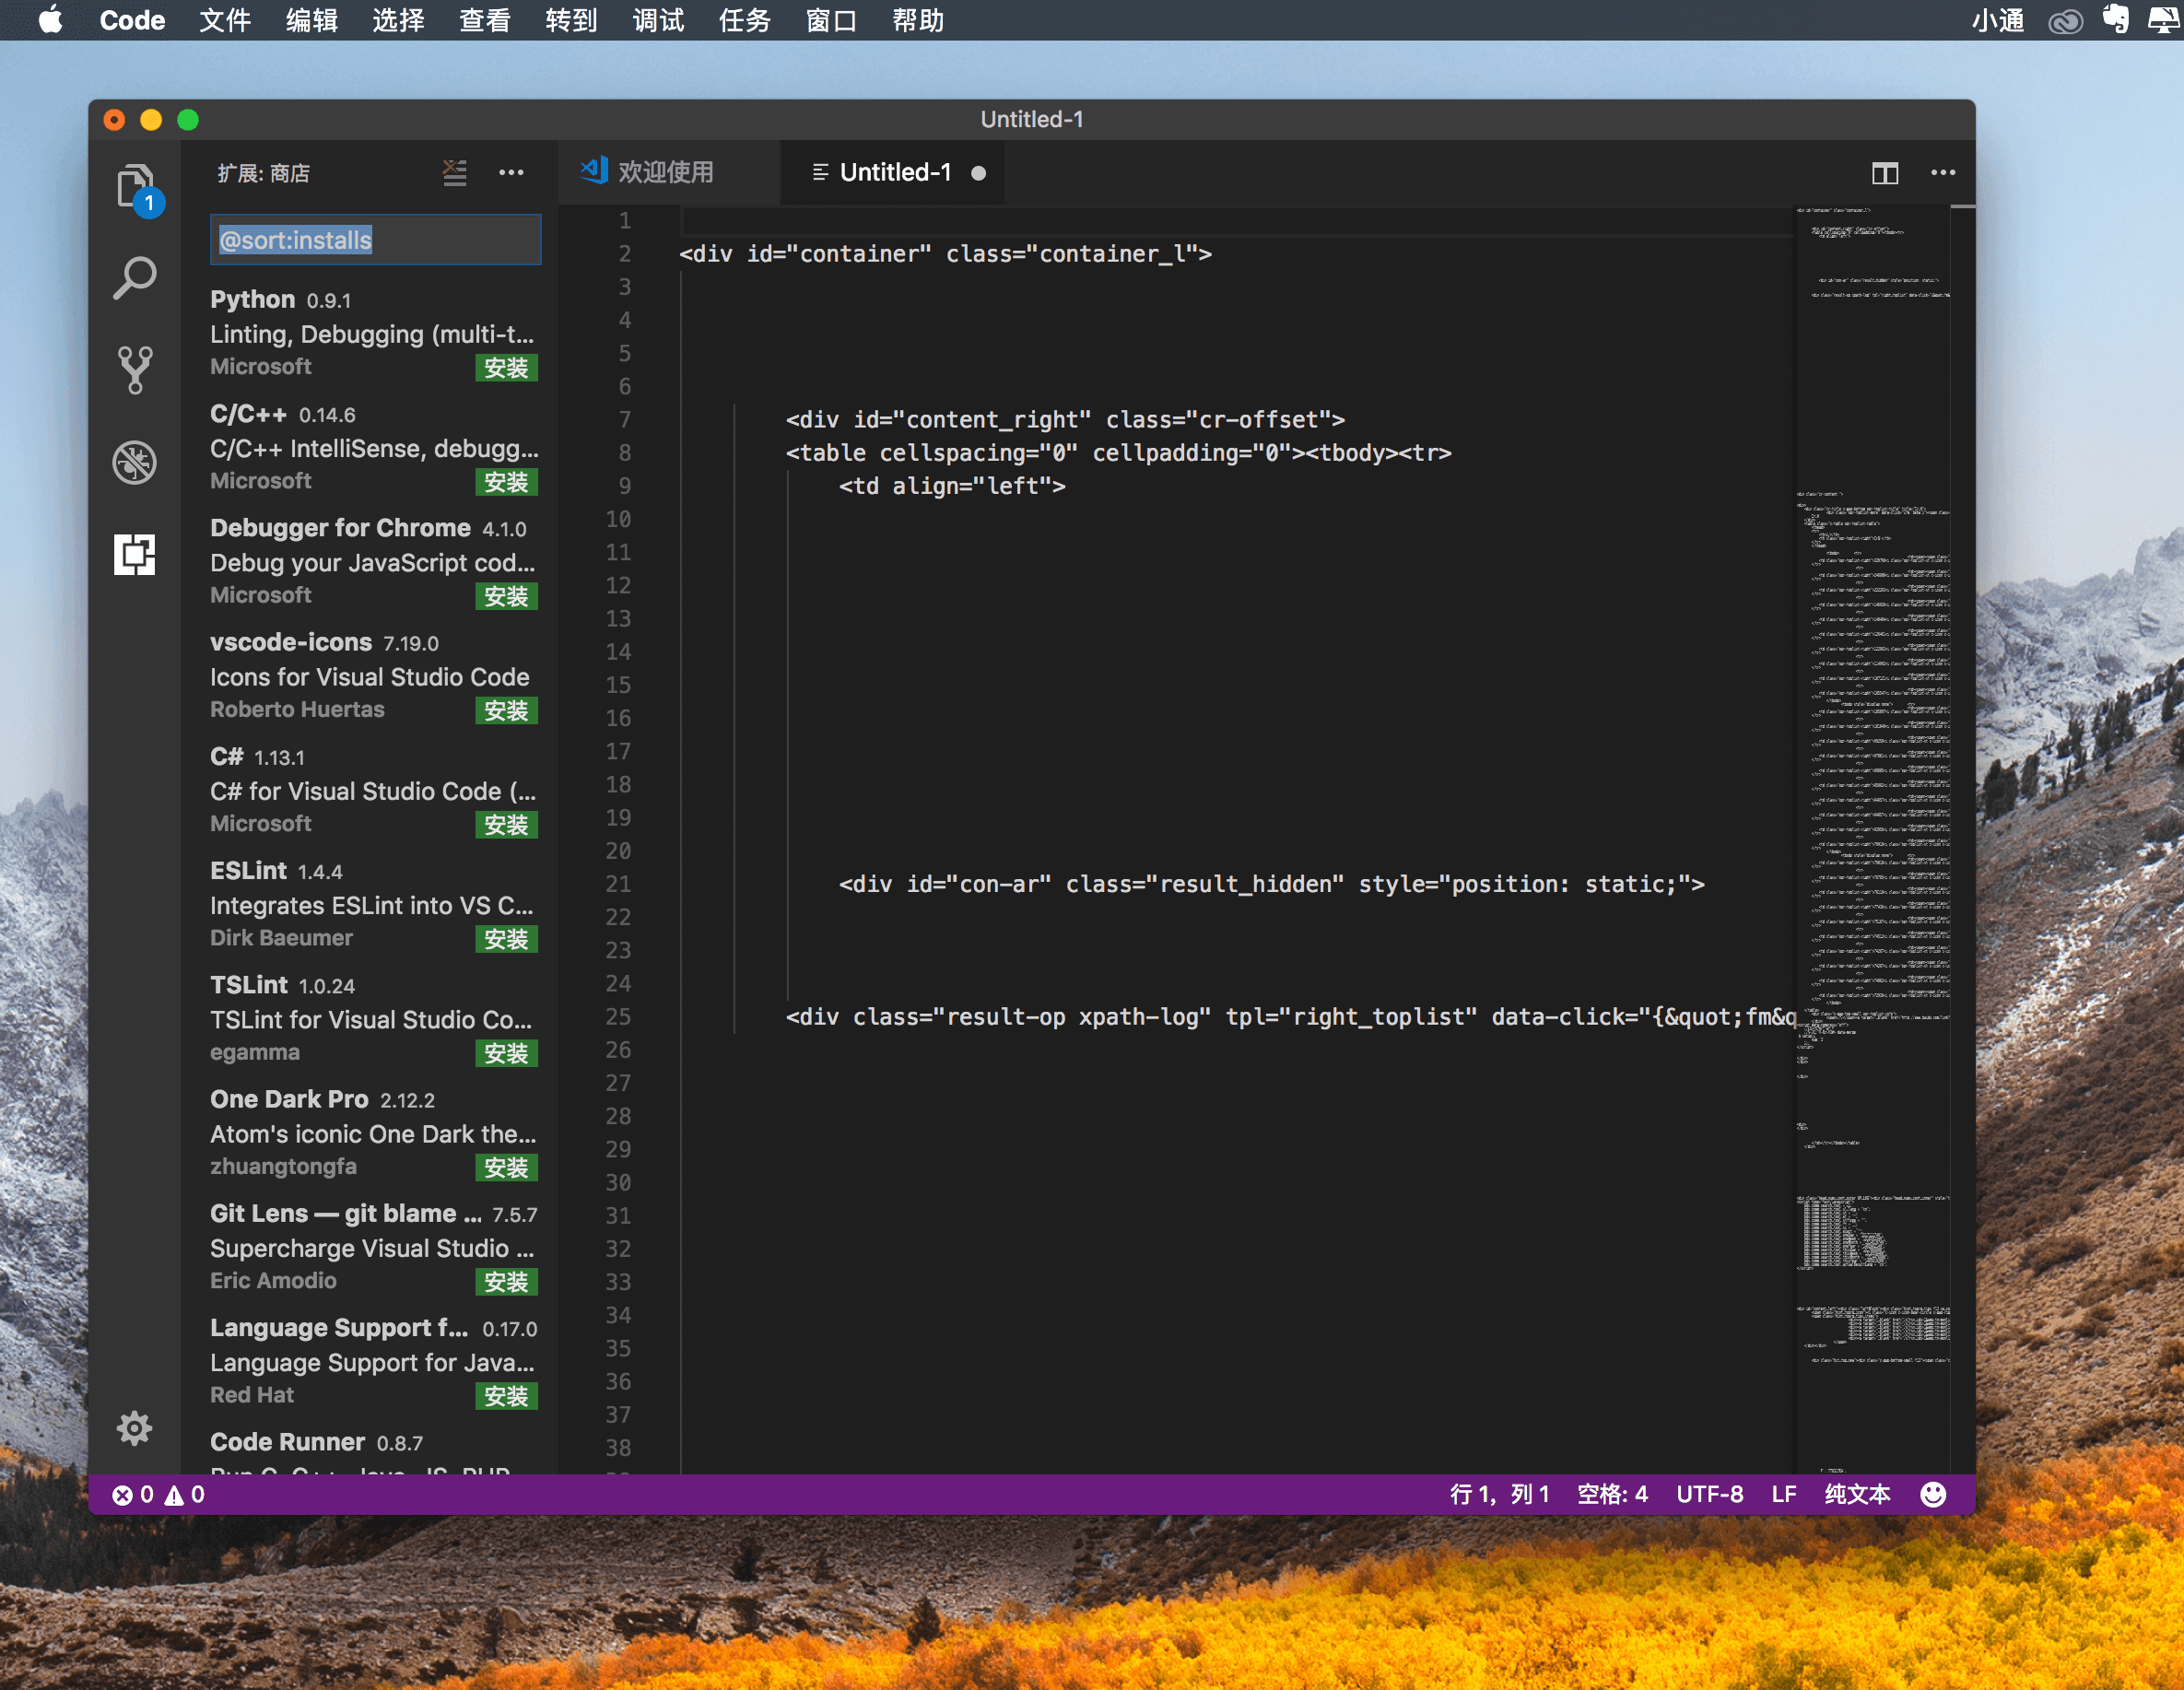Click the @sort:installs search field
The height and width of the screenshot is (1690, 2184).
[x=375, y=240]
